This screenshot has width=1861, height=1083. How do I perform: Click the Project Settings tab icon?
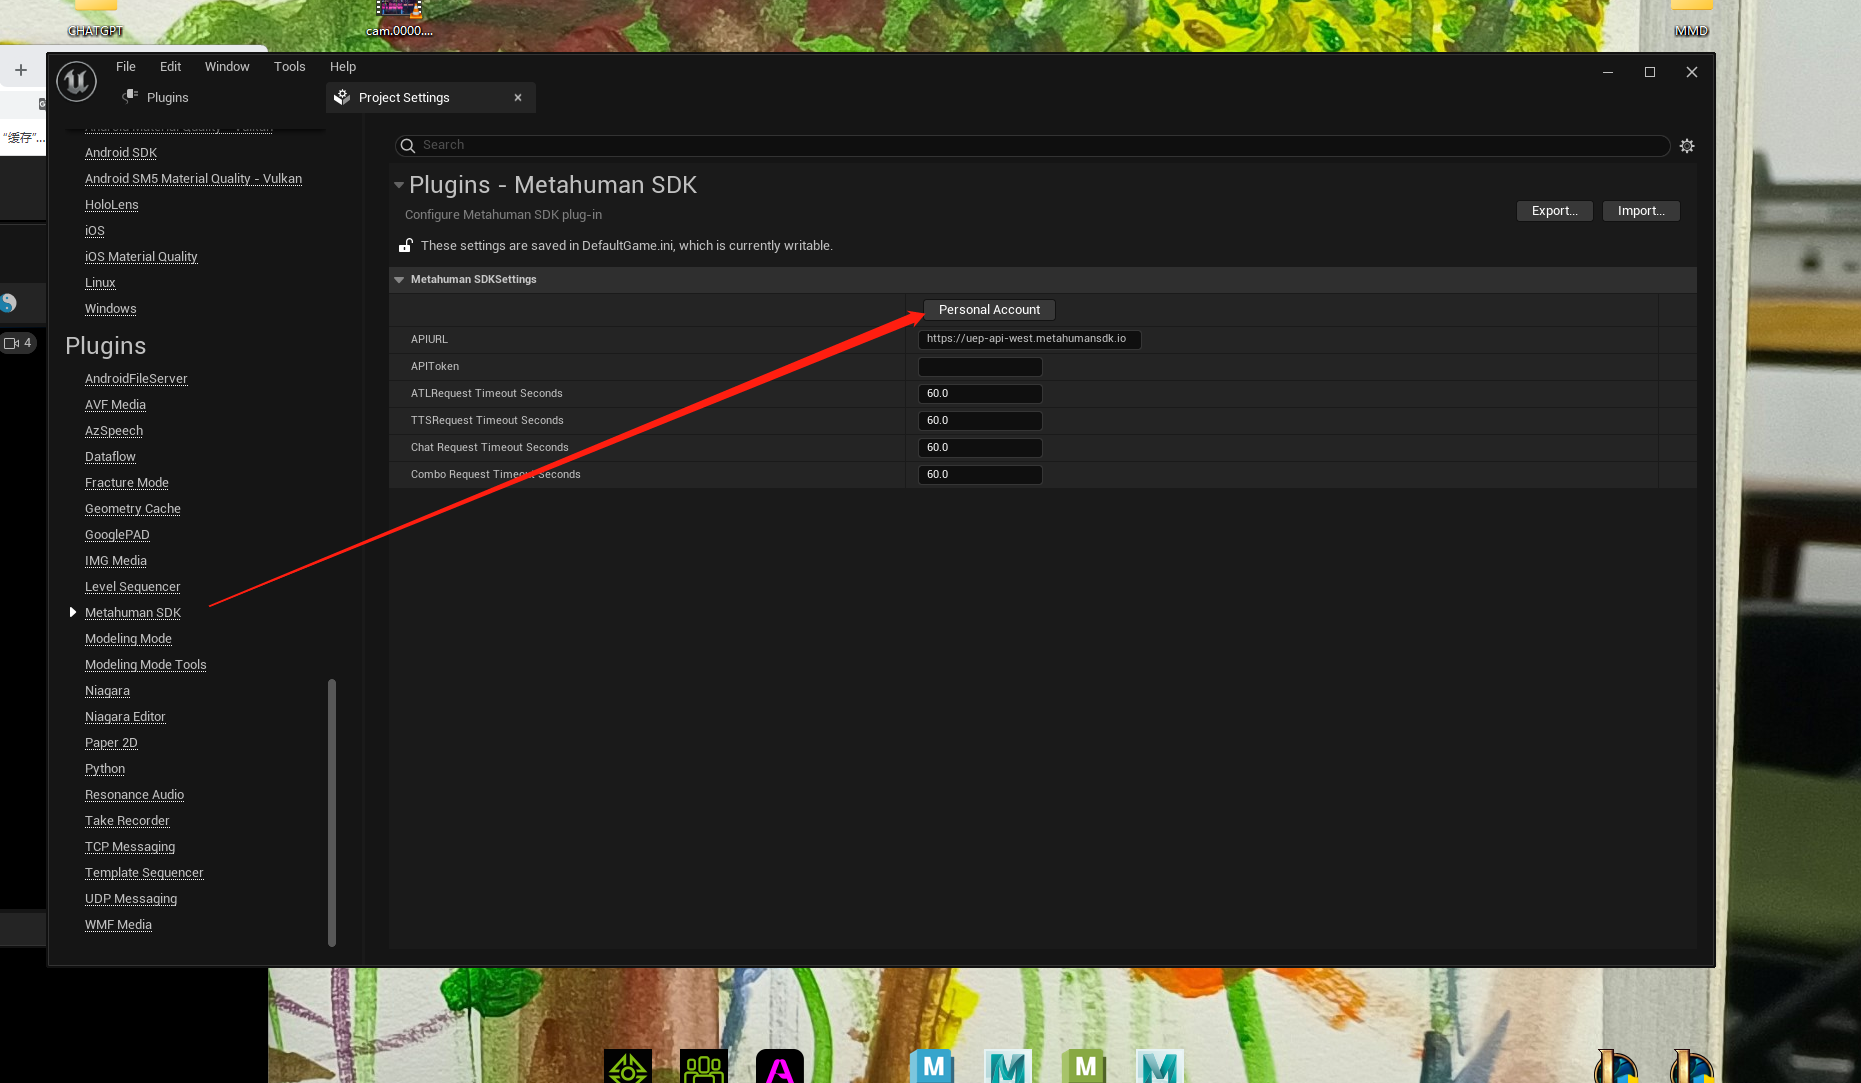point(342,98)
